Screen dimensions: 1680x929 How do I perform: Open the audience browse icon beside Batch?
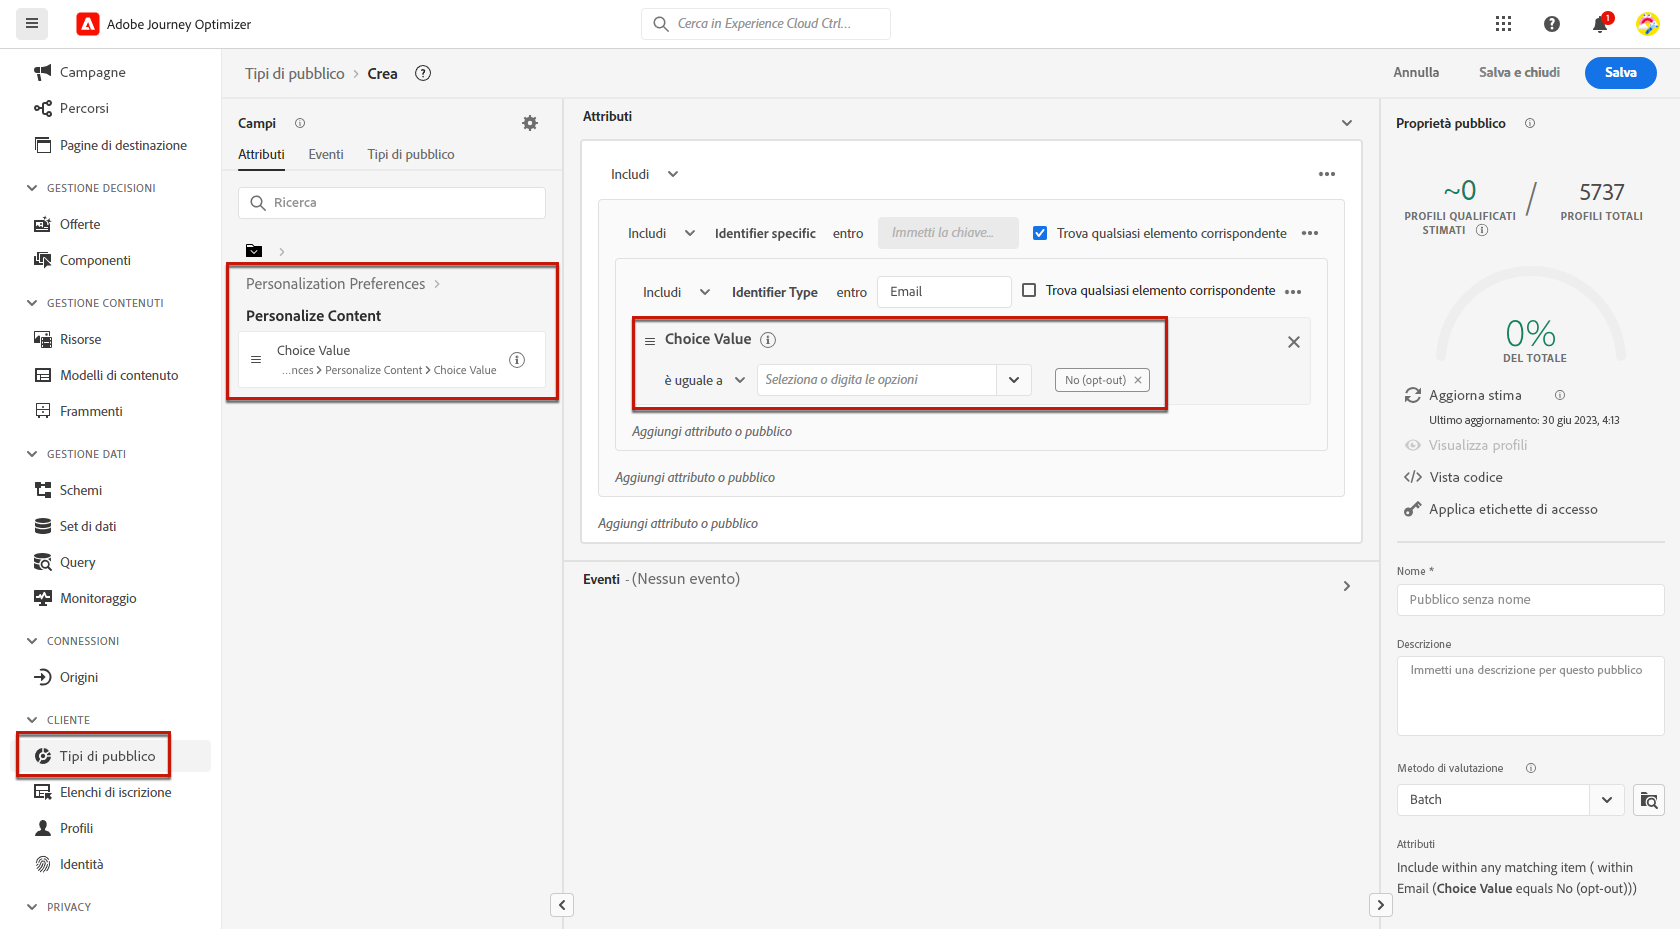pyautogui.click(x=1649, y=800)
